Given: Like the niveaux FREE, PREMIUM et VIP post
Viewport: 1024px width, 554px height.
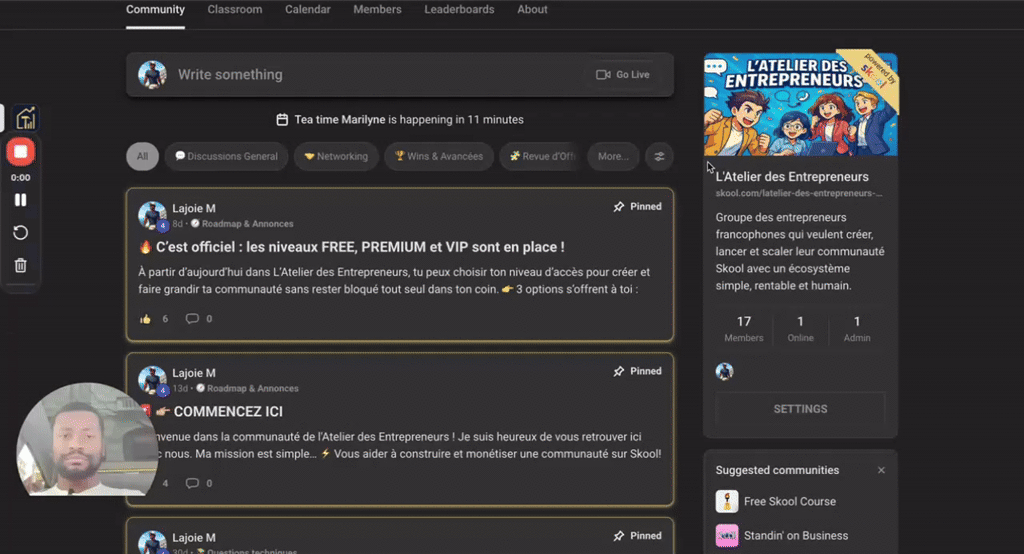Looking at the screenshot, I should [x=145, y=319].
